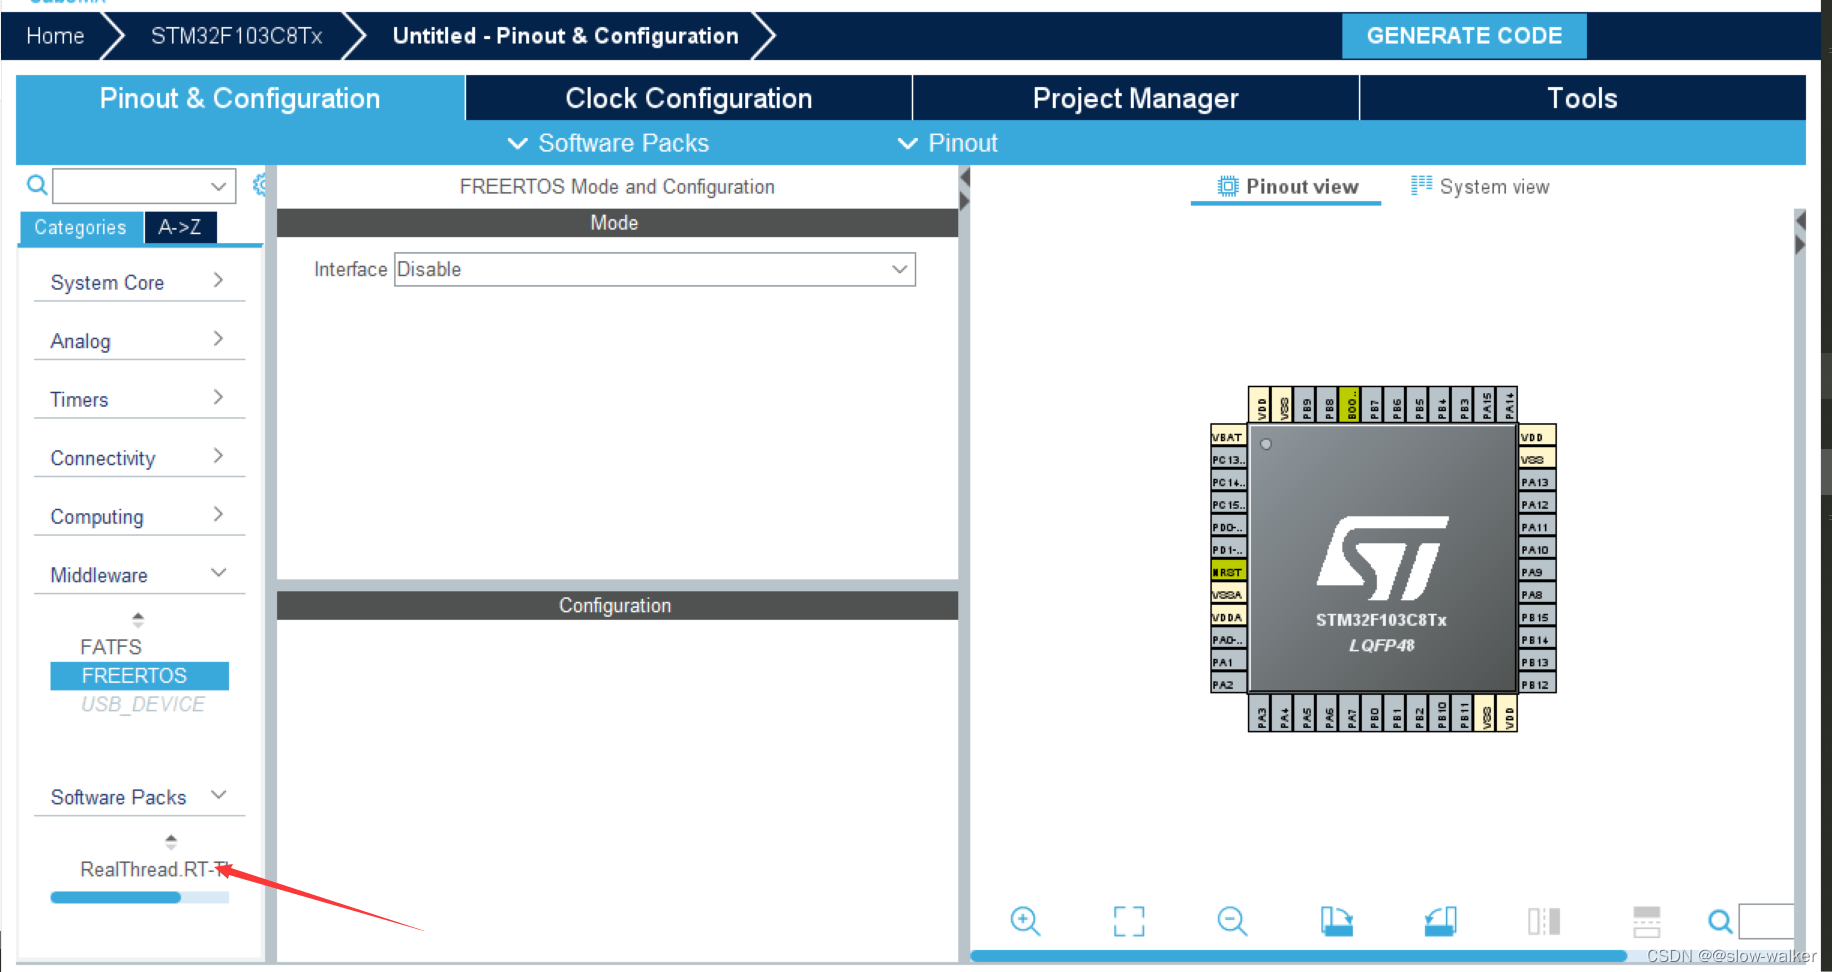Open the Project Manager tab

pyautogui.click(x=1135, y=97)
